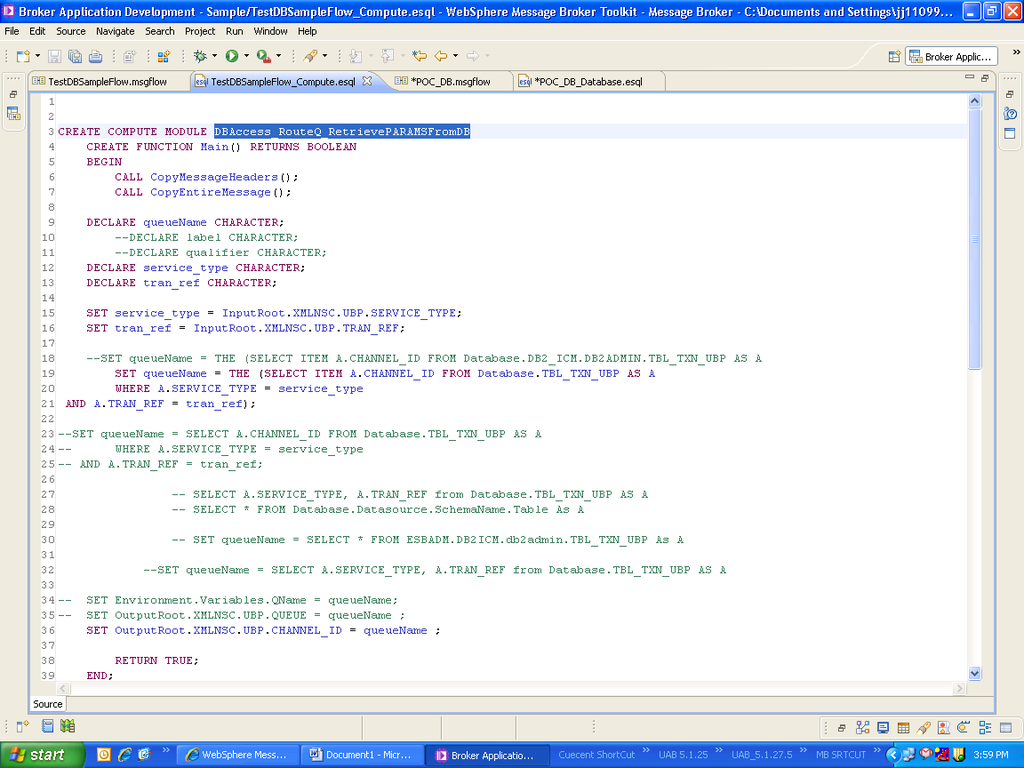1024x768 pixels.
Task: Launch the Debug tool from the toolbar
Action: (x=200, y=56)
